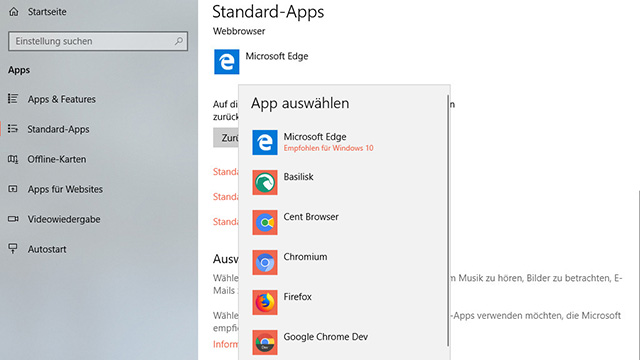Choose the Firefox icon
640x360 pixels.
265,302
